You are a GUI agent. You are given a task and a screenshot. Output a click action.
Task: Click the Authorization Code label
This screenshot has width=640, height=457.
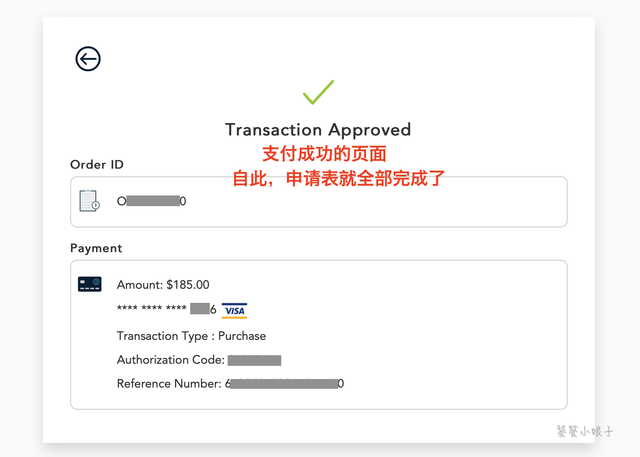[x=170, y=360]
